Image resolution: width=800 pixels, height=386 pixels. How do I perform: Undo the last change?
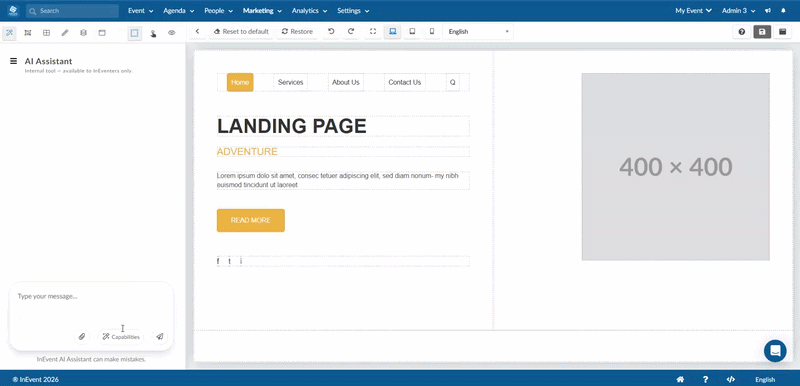331,32
